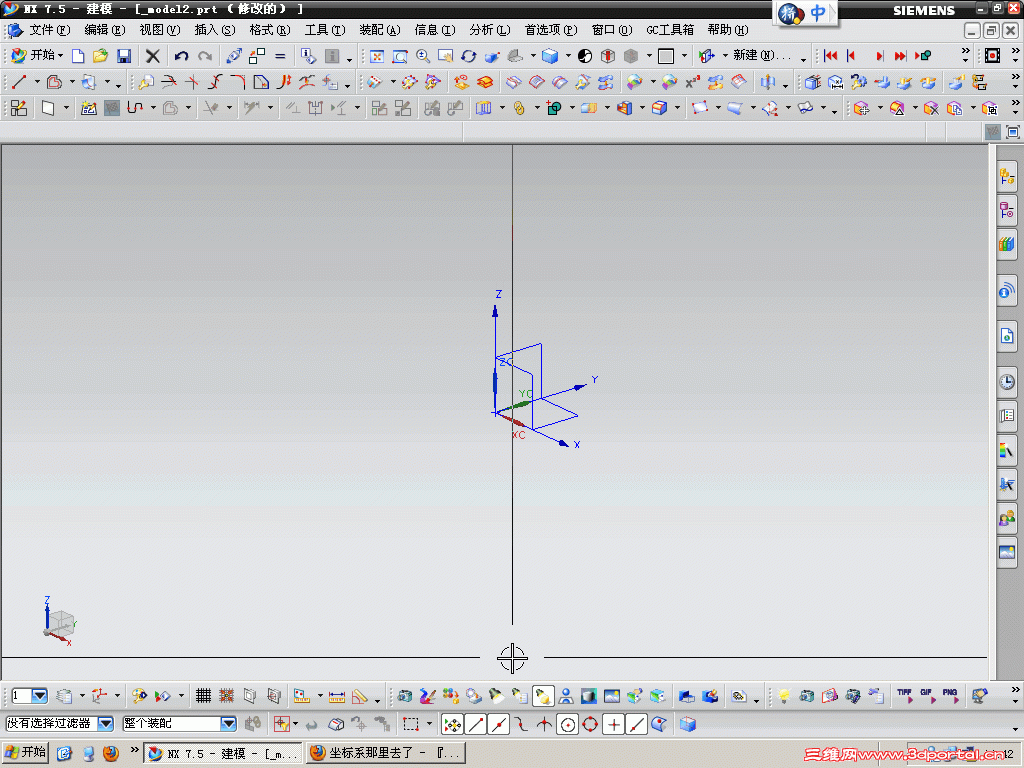
Task: Open the Roles sidebar tab
Action: [1006, 519]
